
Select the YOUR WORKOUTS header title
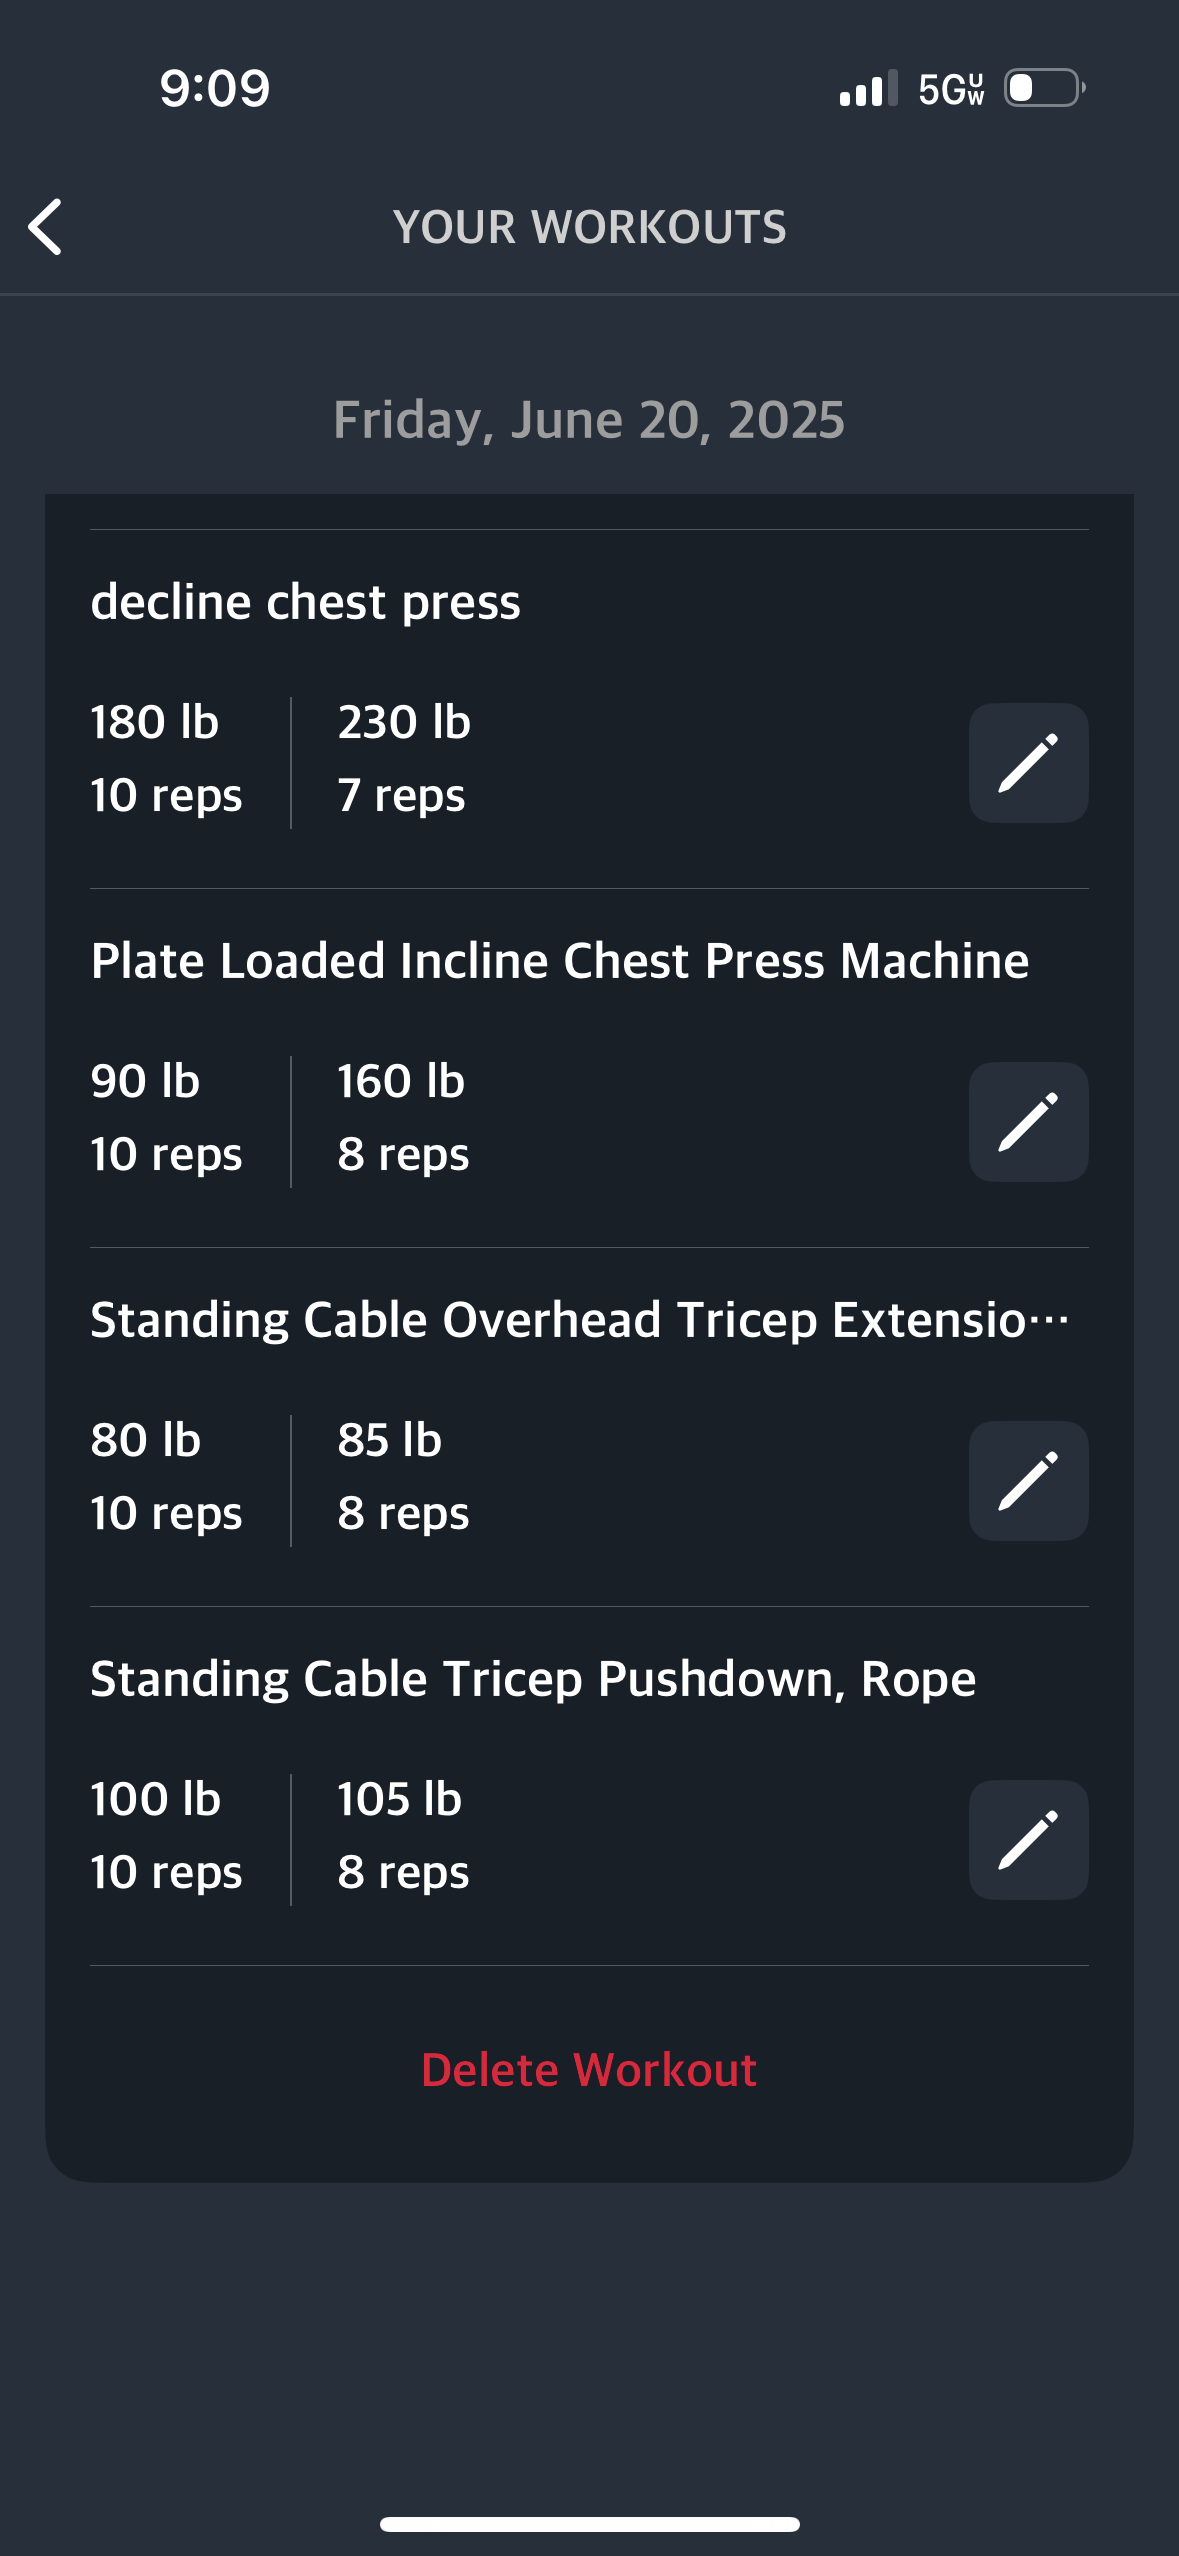click(x=589, y=227)
